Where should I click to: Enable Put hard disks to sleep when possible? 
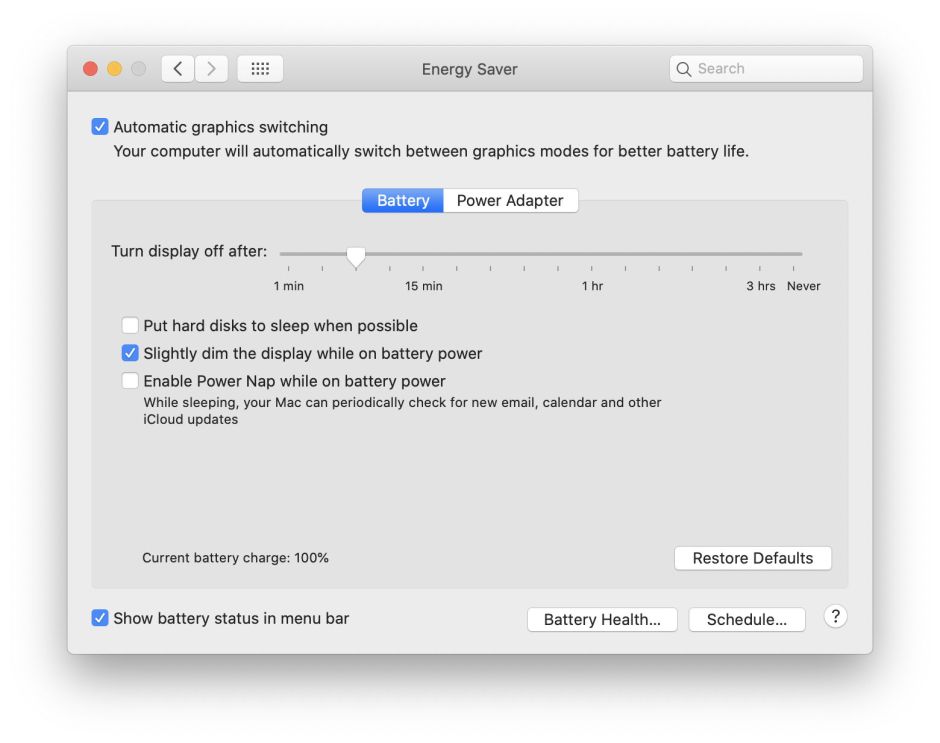coord(130,325)
